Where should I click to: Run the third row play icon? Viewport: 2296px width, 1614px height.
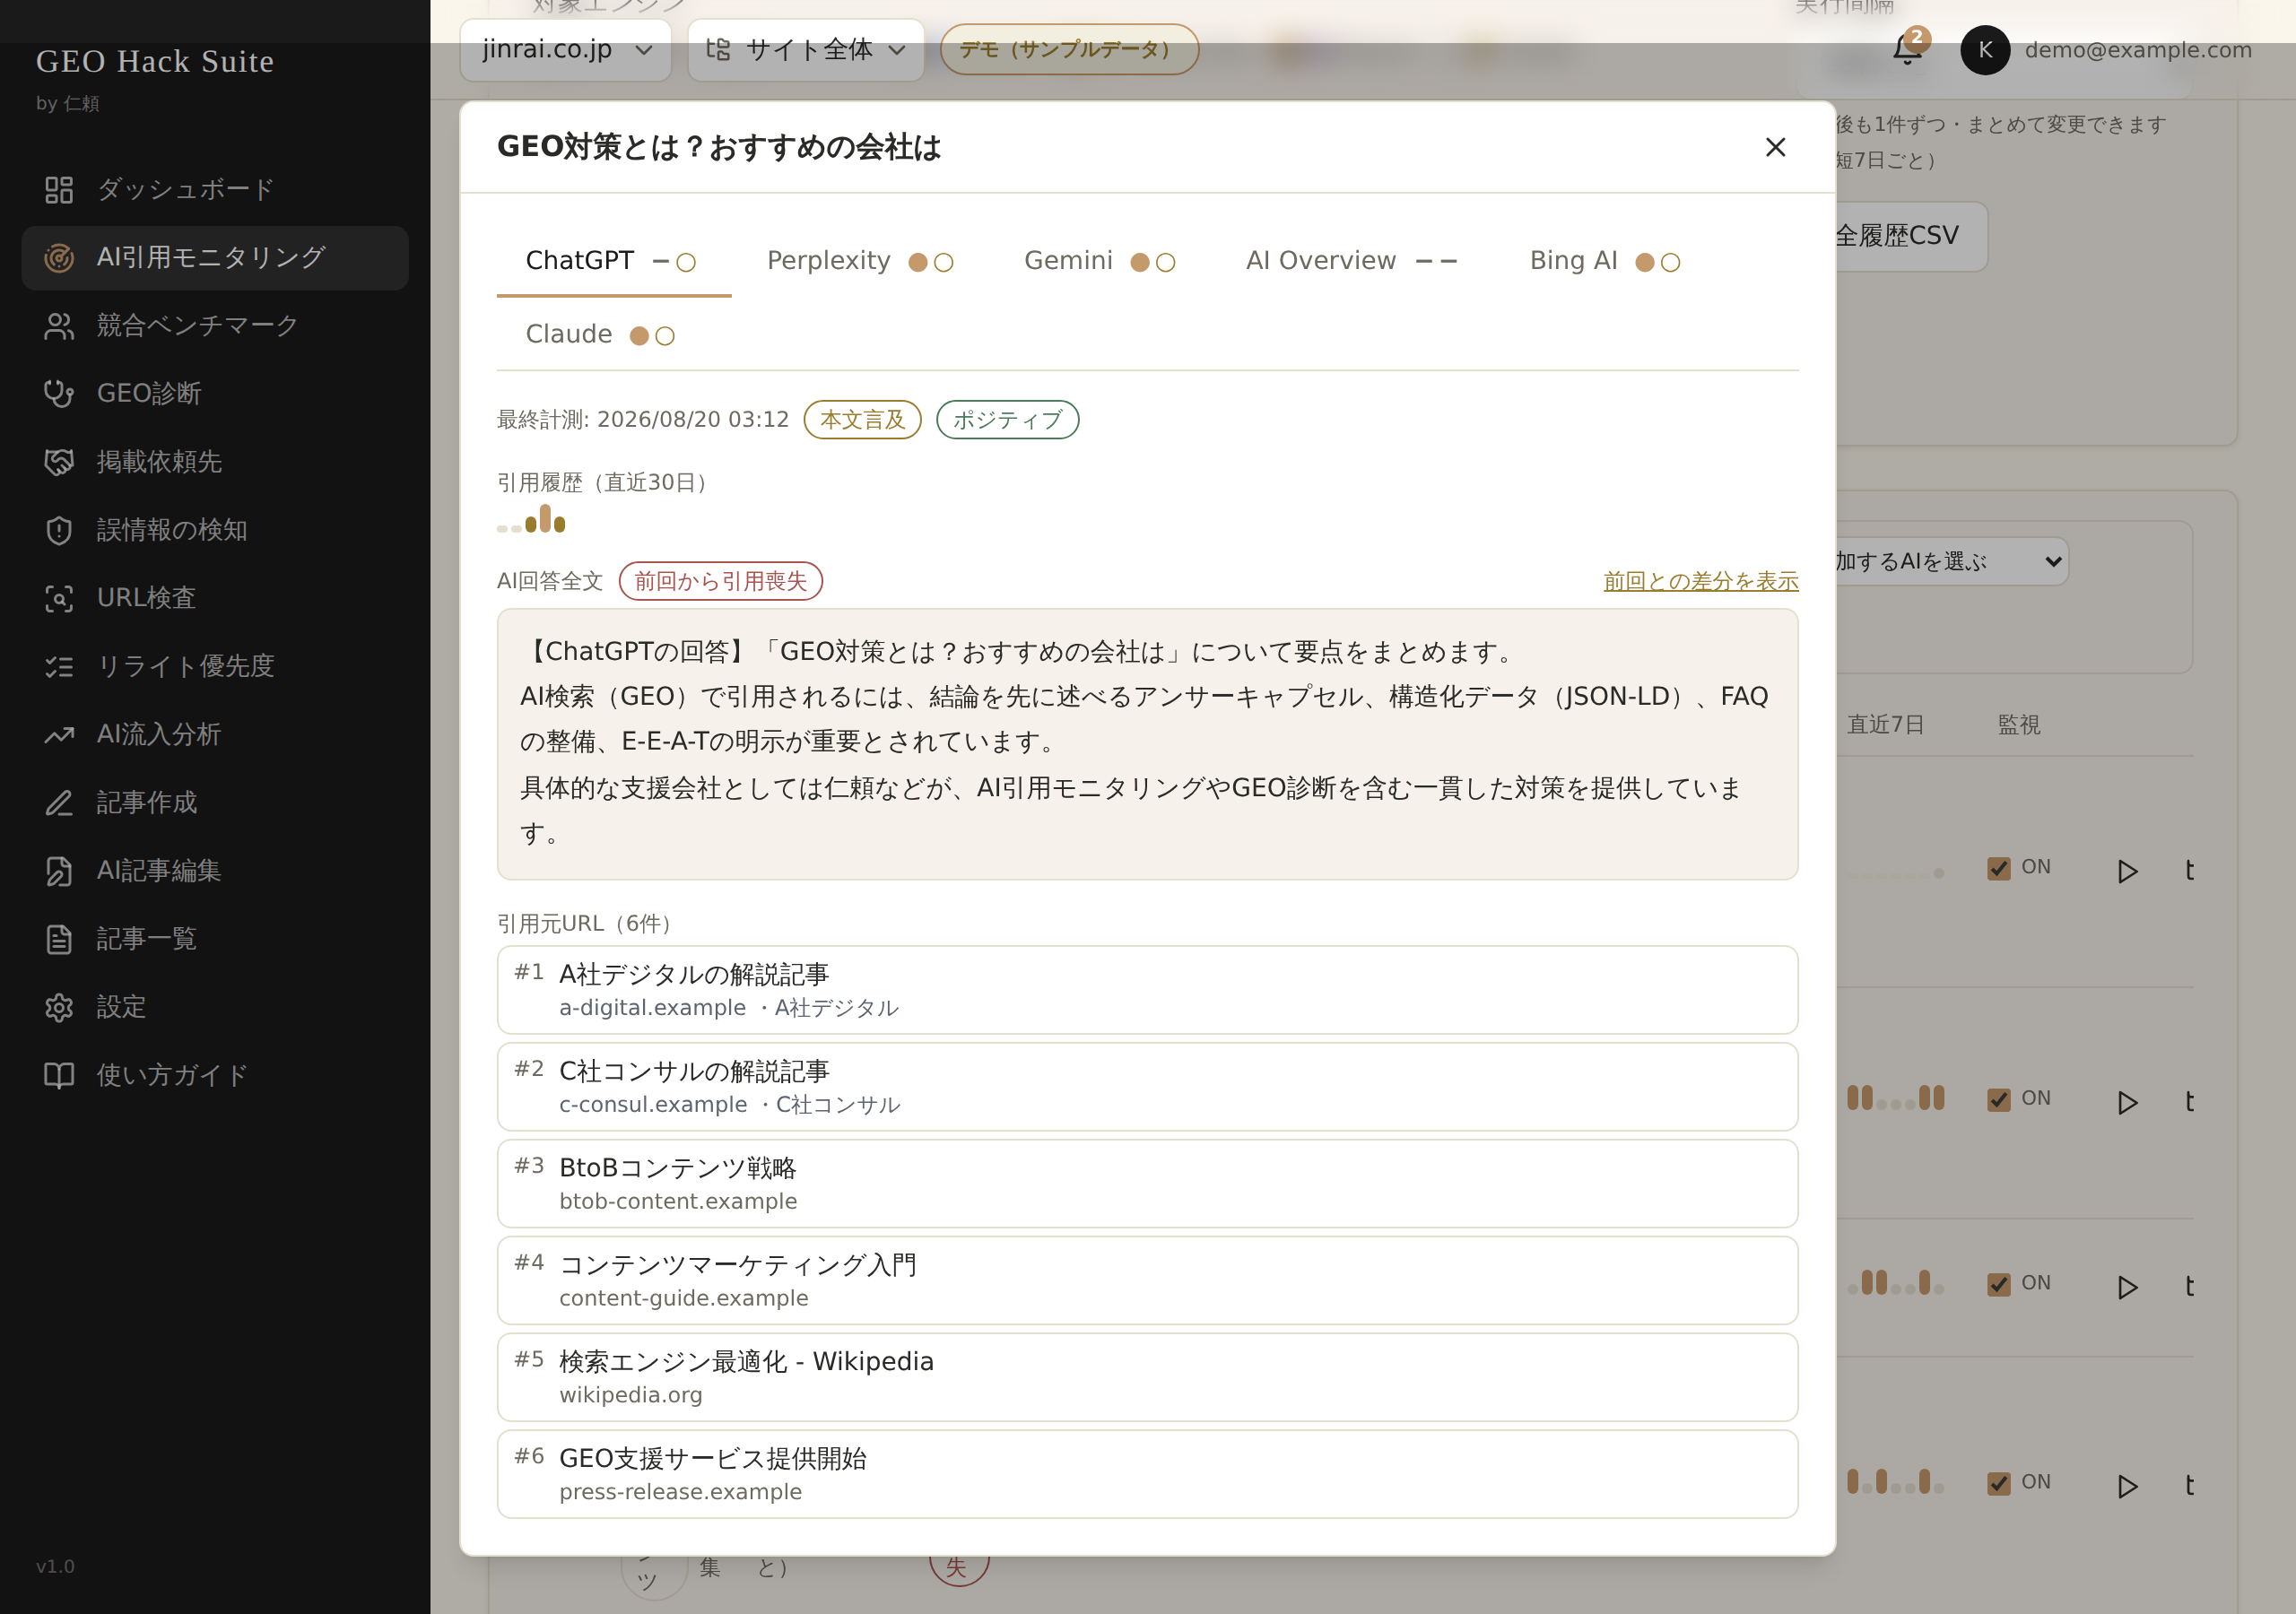[2127, 1287]
